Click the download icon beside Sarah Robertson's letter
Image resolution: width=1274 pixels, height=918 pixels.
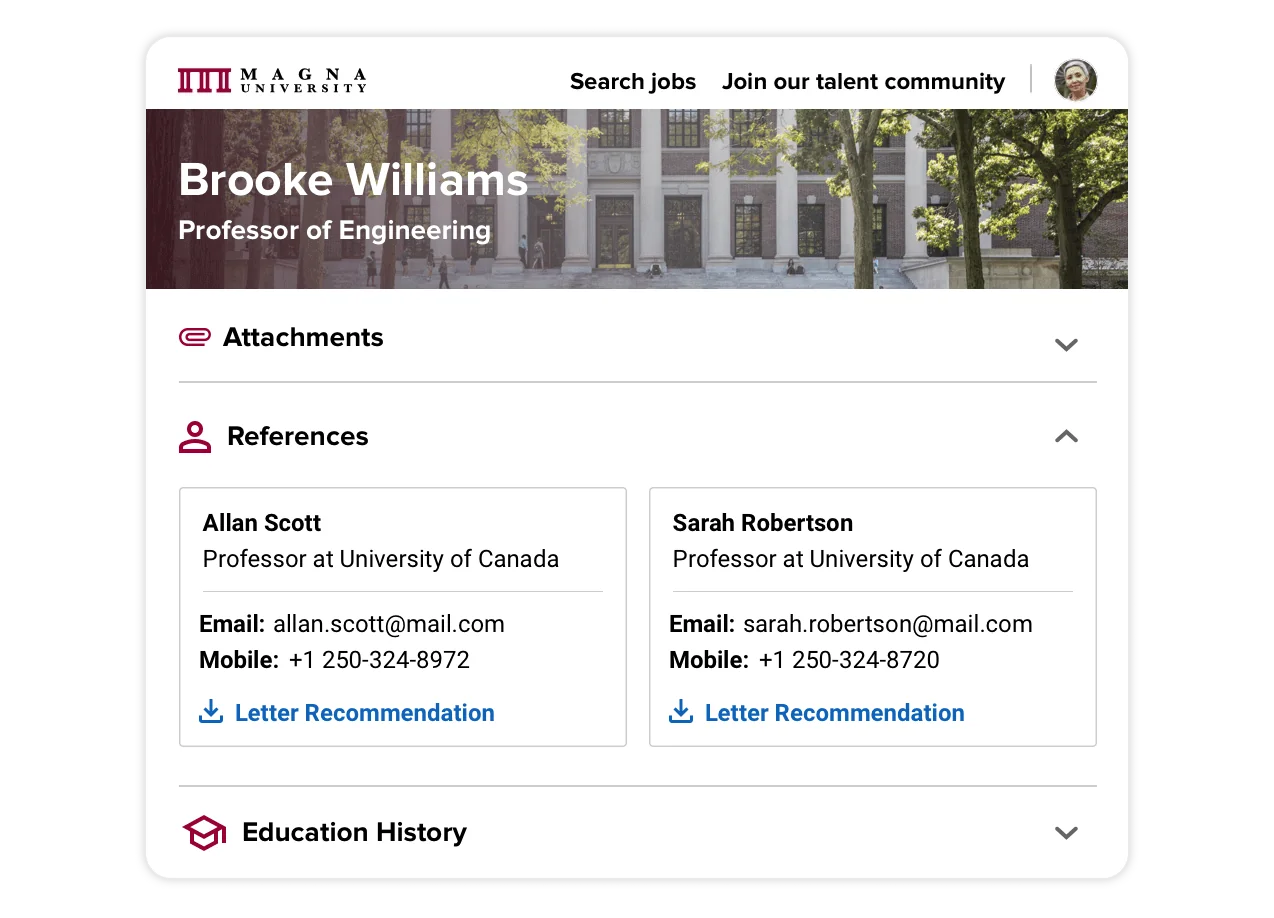coord(680,711)
